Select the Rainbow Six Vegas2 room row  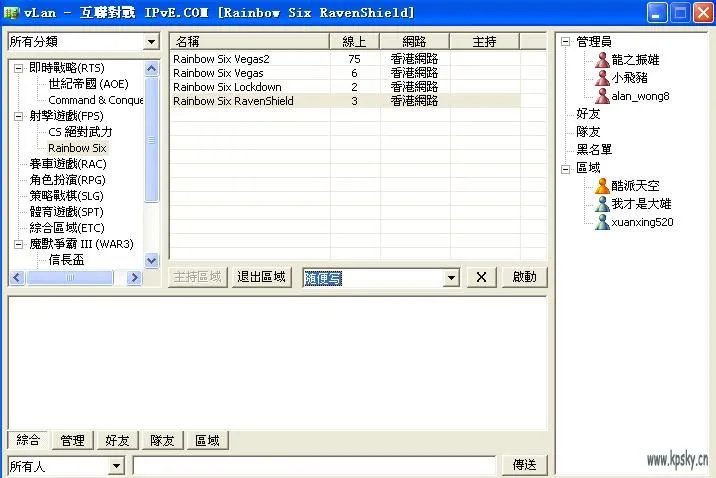(346, 59)
